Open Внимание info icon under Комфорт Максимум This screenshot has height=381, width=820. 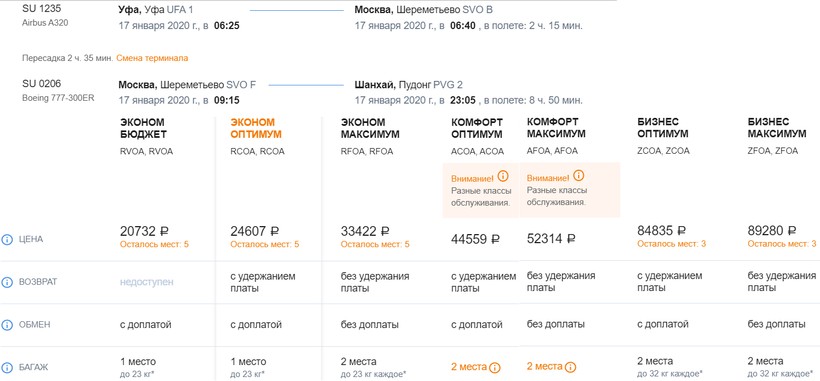[x=578, y=175]
